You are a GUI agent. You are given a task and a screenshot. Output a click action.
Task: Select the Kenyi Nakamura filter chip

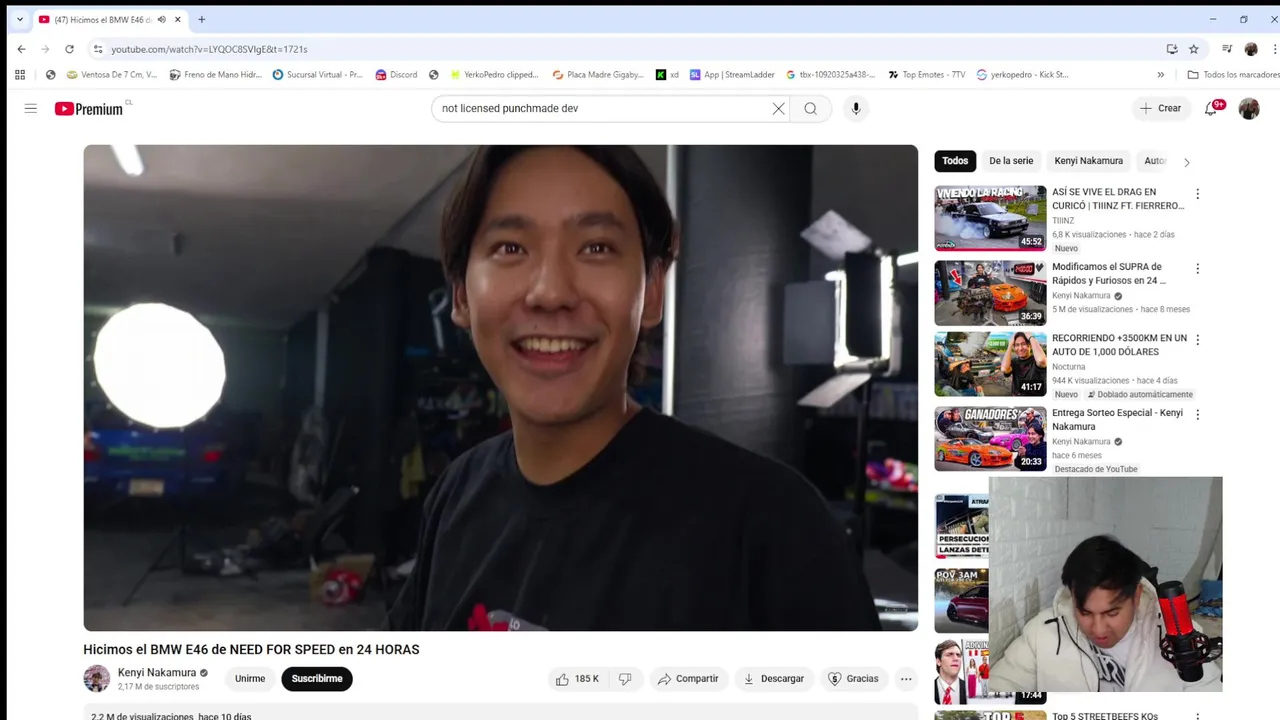pyautogui.click(x=1088, y=161)
